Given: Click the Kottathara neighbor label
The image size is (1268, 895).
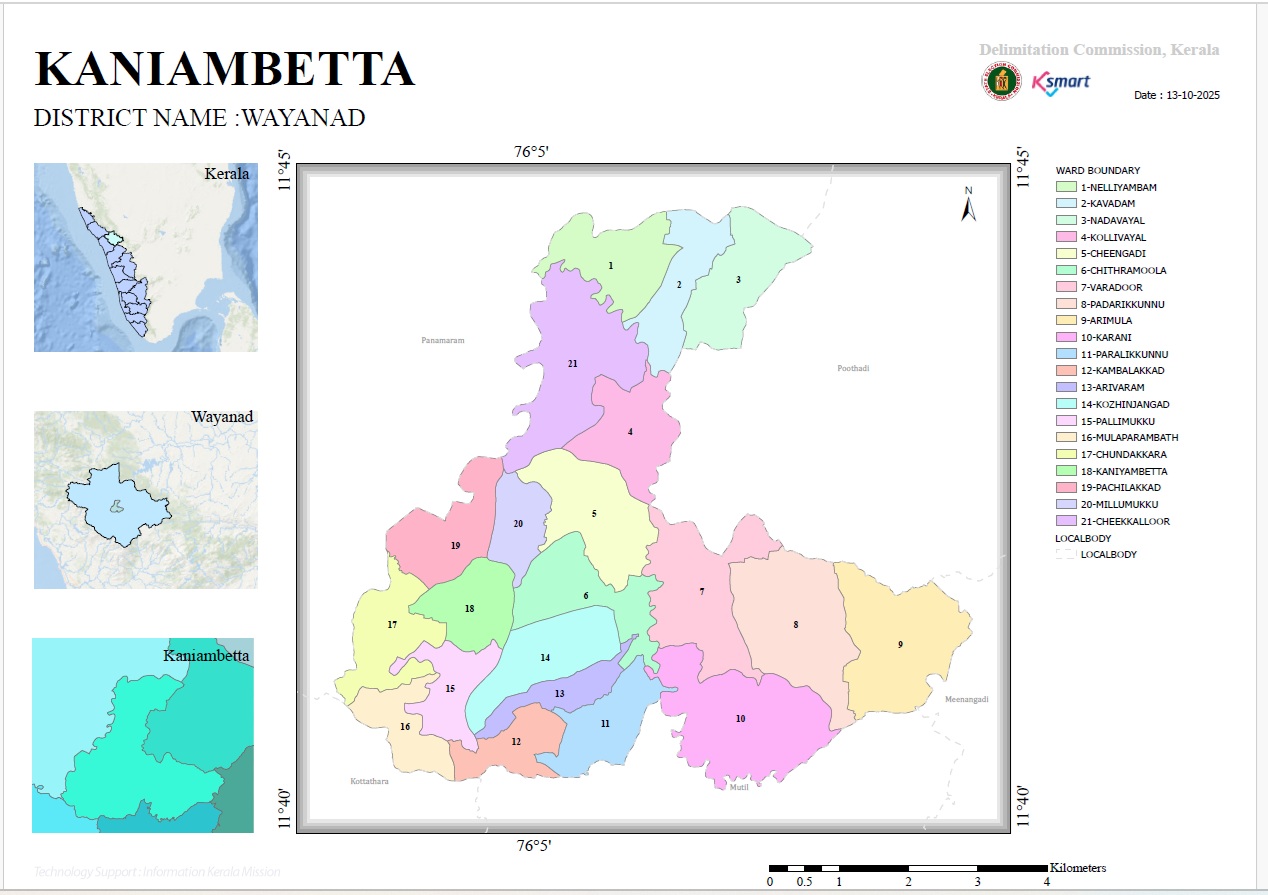Looking at the screenshot, I should point(369,781).
